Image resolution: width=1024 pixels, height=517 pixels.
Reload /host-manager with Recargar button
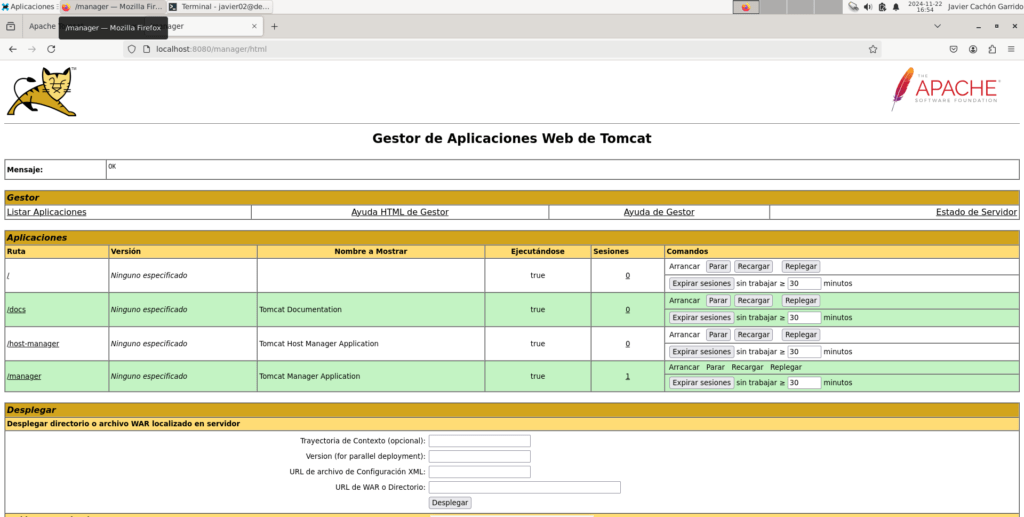pos(753,334)
